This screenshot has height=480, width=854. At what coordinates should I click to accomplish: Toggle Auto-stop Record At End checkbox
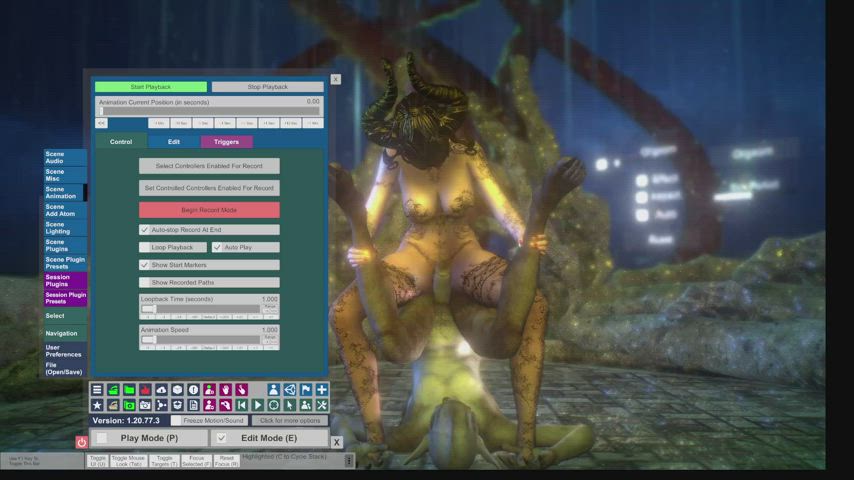pyautogui.click(x=144, y=230)
